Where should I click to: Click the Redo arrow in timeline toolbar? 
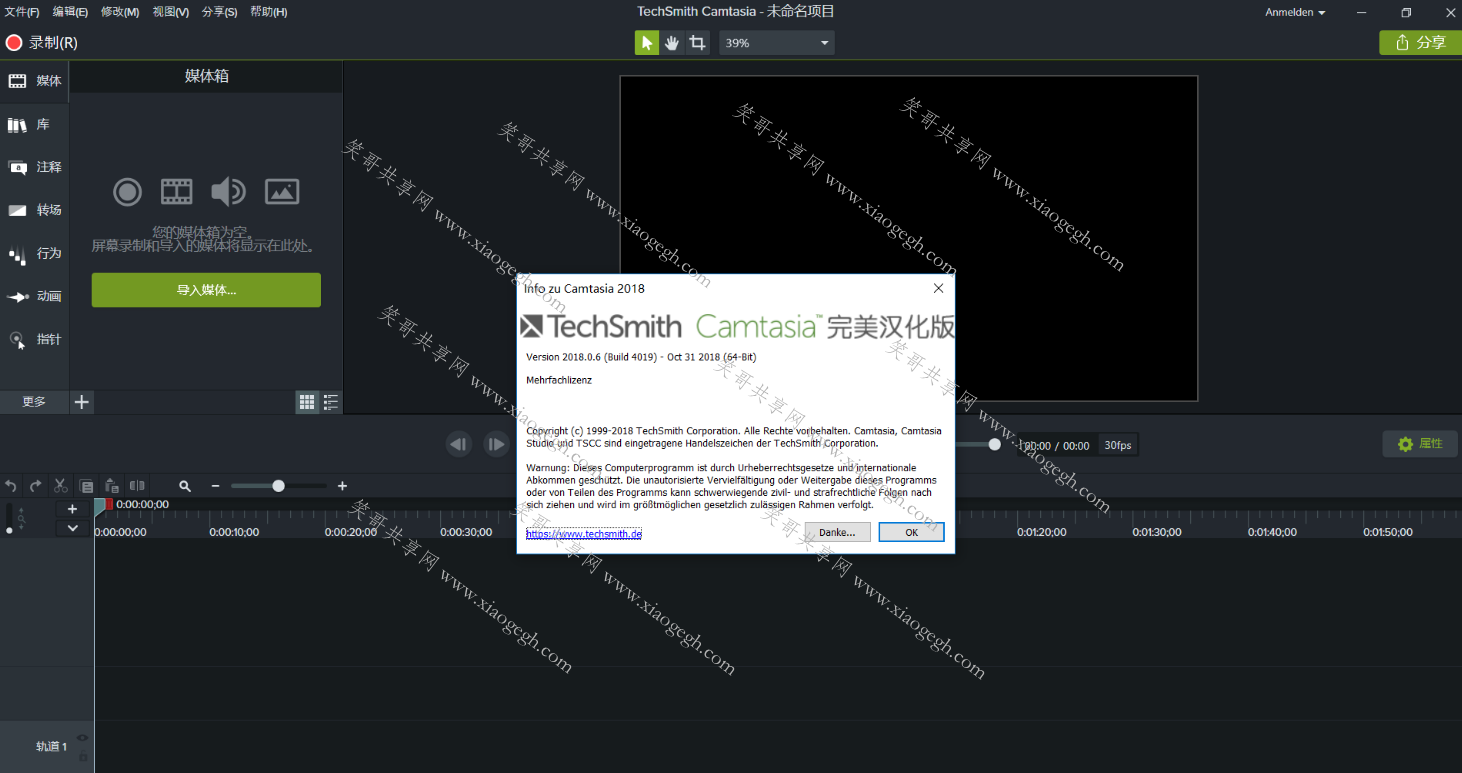tap(36, 486)
